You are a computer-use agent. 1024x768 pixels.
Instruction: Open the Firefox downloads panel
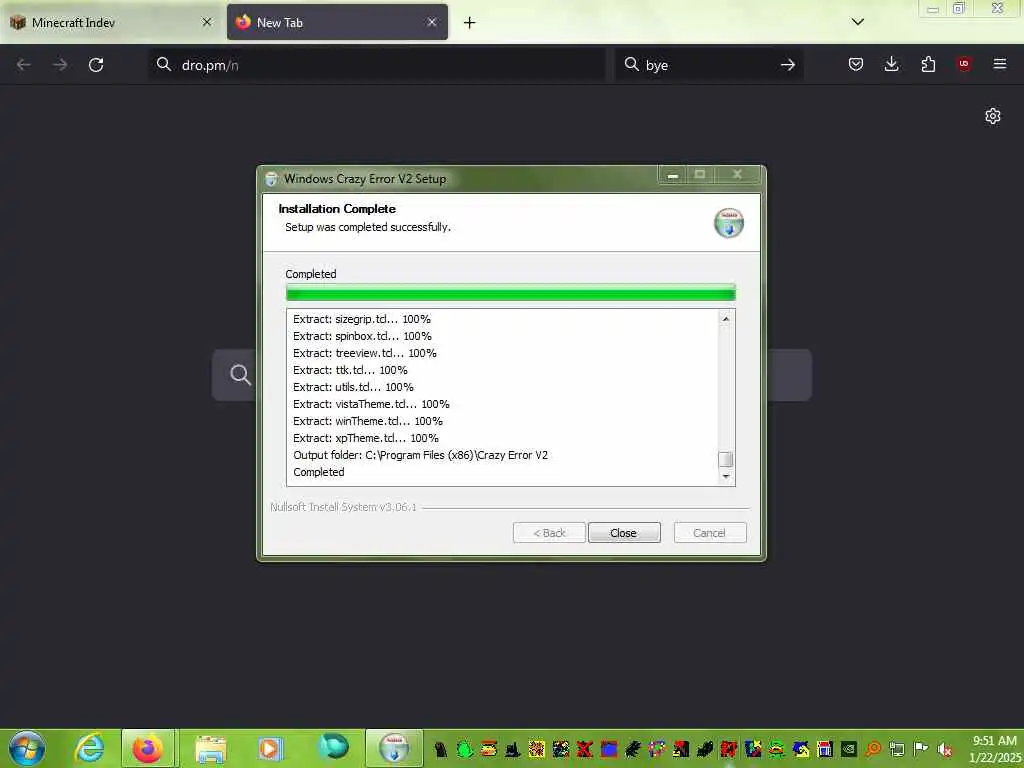[x=891, y=64]
